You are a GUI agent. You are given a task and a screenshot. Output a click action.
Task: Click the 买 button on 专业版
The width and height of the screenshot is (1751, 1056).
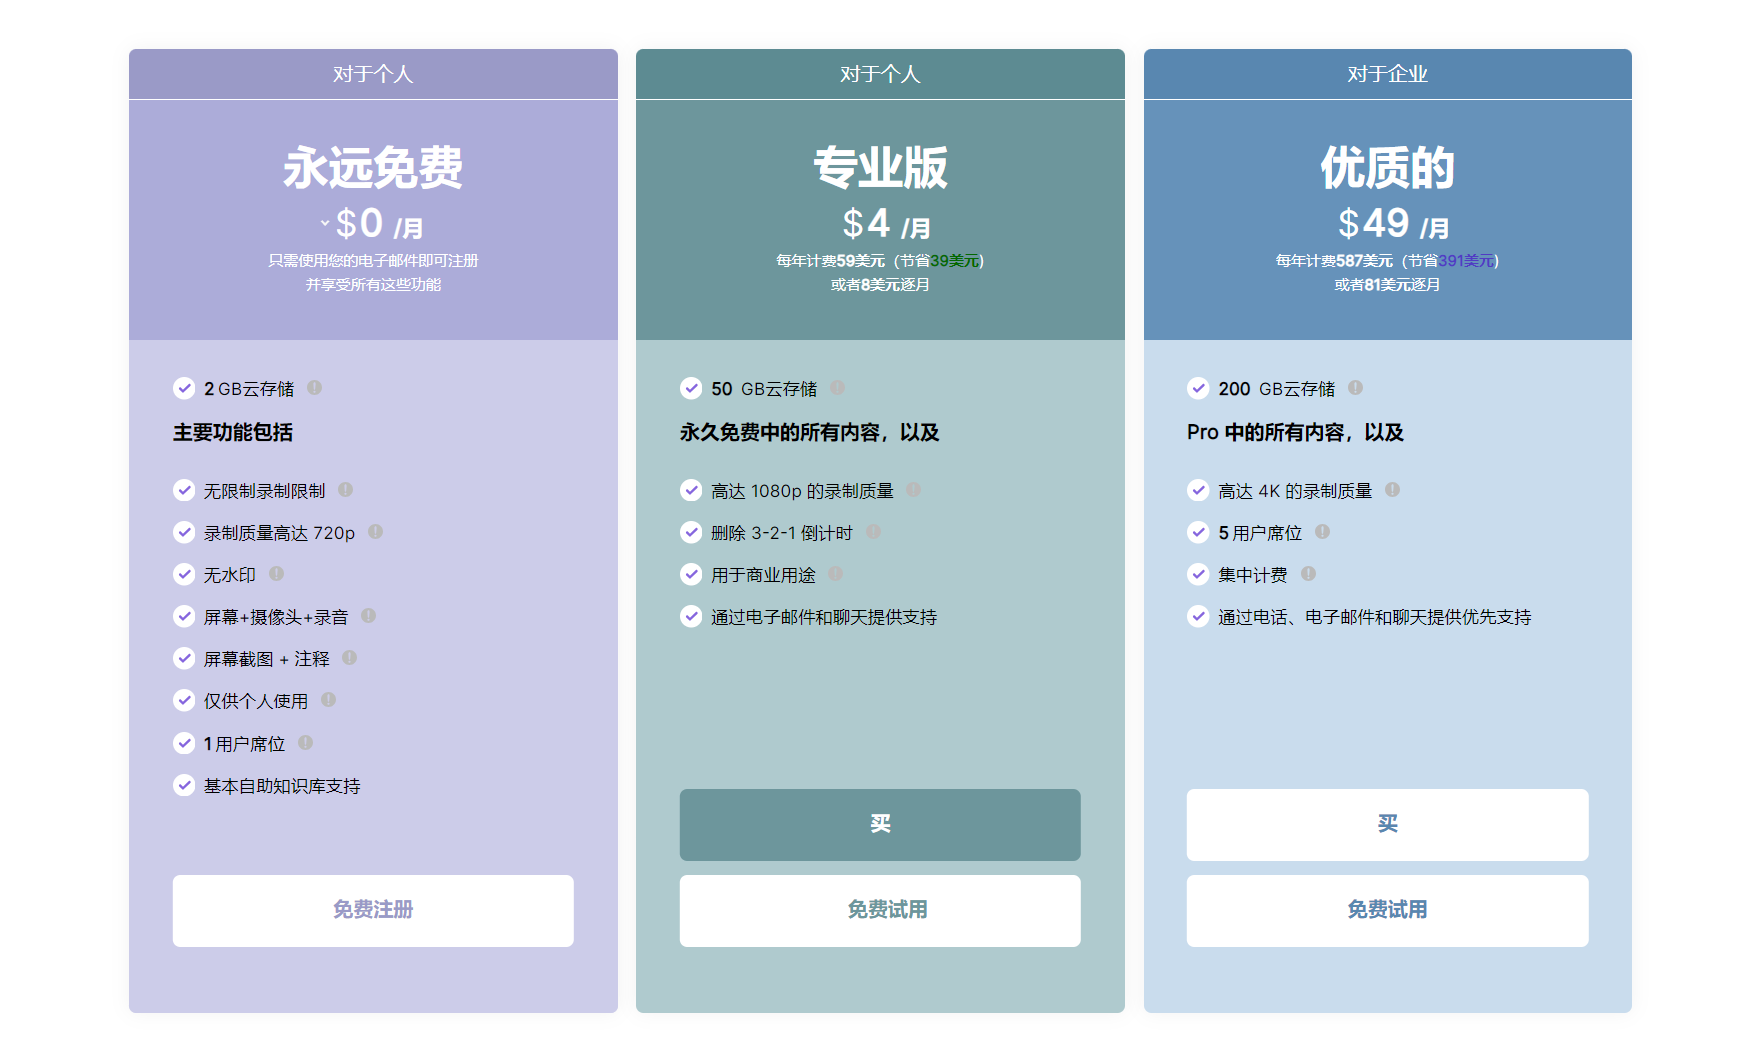tap(880, 824)
